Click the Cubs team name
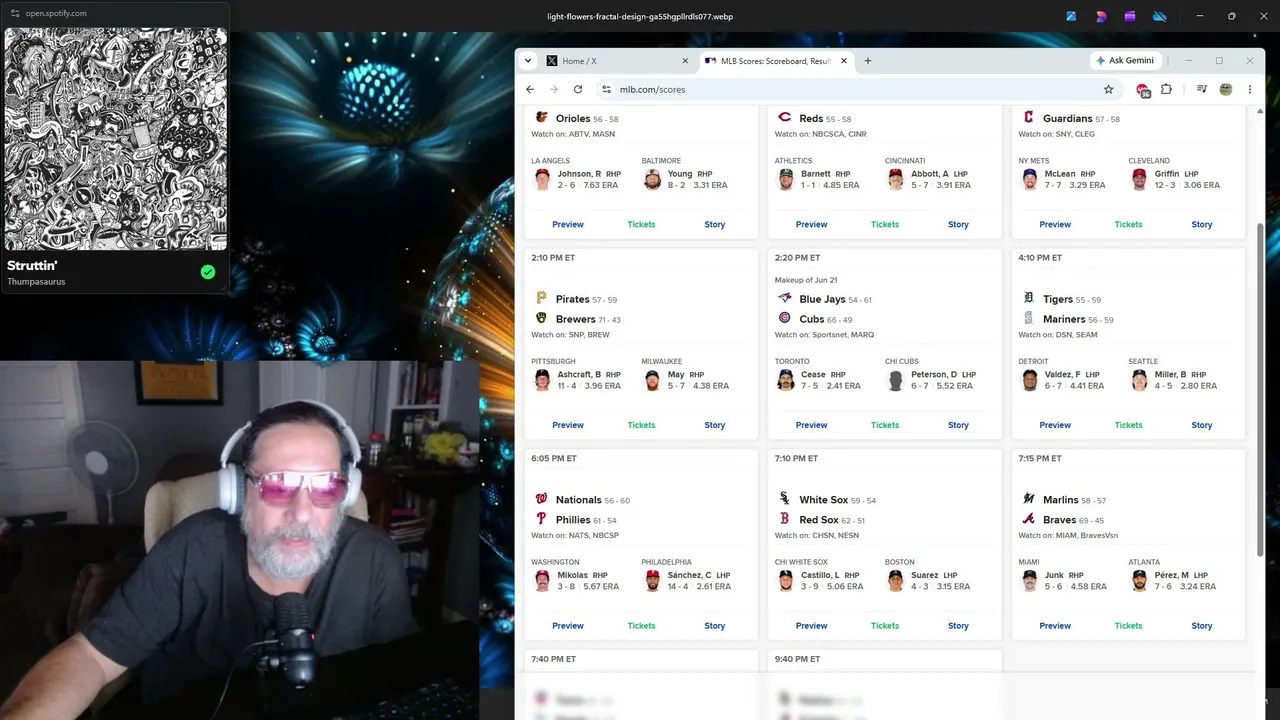The height and width of the screenshot is (720, 1280). [811, 319]
